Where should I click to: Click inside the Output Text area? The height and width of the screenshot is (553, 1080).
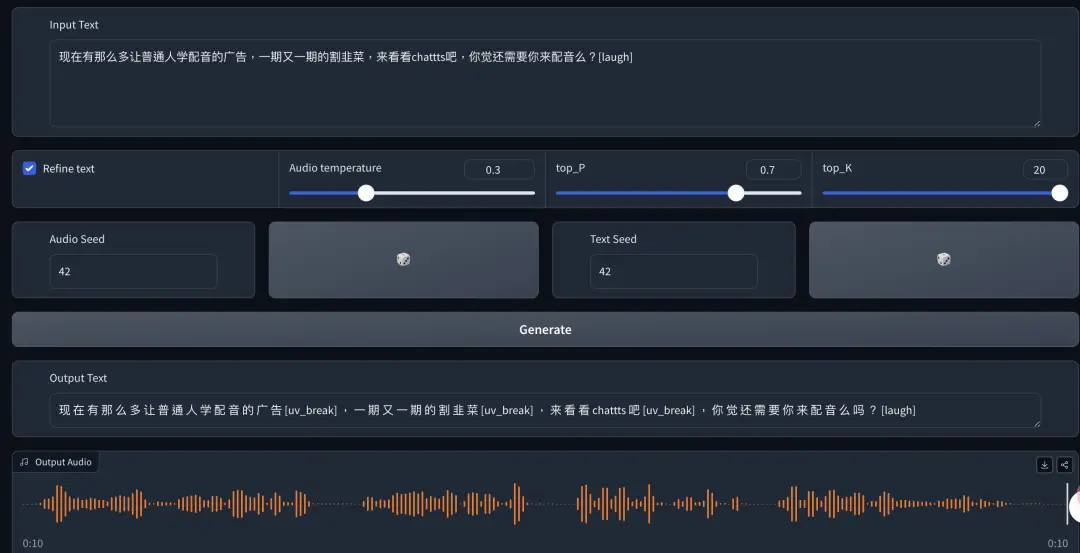tap(545, 410)
